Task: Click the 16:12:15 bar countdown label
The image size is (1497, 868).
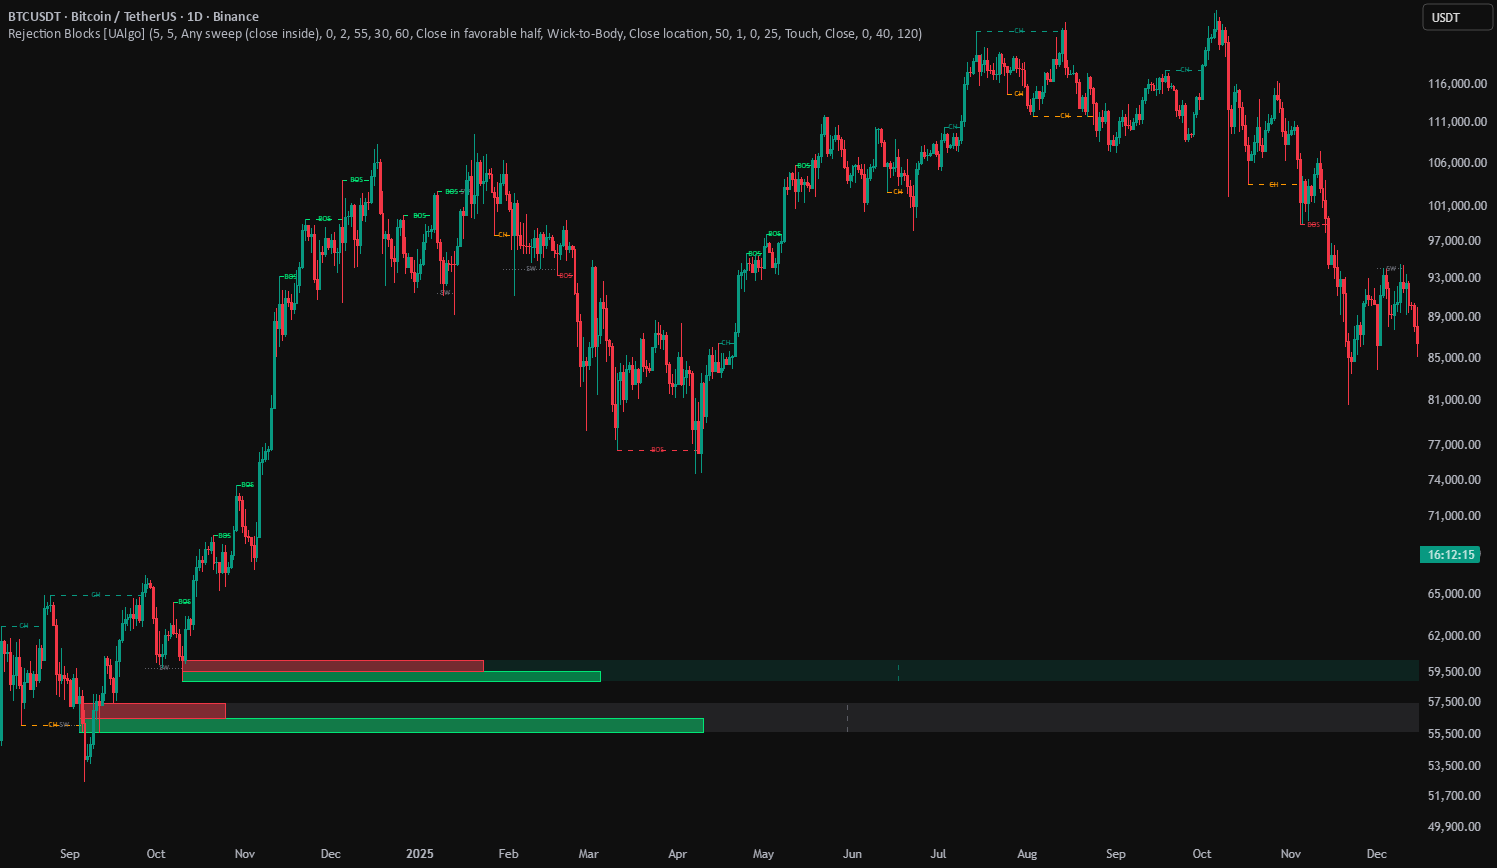Action: [1450, 555]
